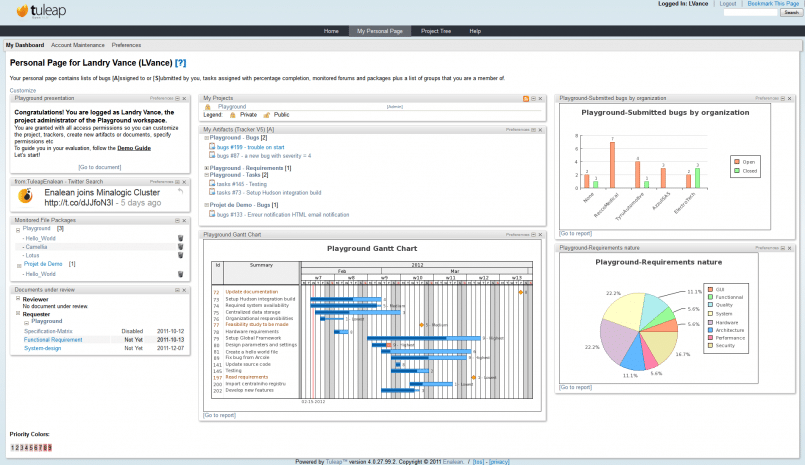Open the Demo Guide link
The width and height of the screenshot is (805, 465).
[x=134, y=148]
